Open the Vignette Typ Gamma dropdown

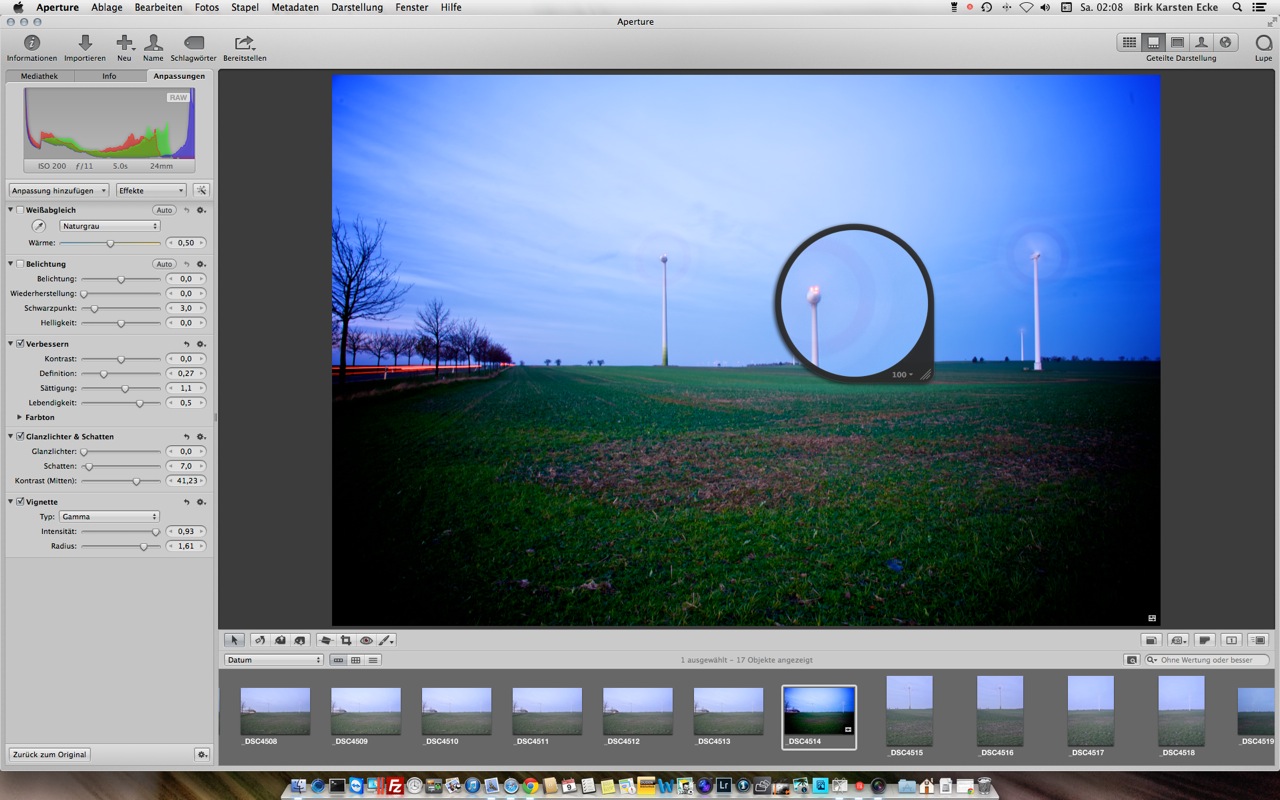pos(110,517)
